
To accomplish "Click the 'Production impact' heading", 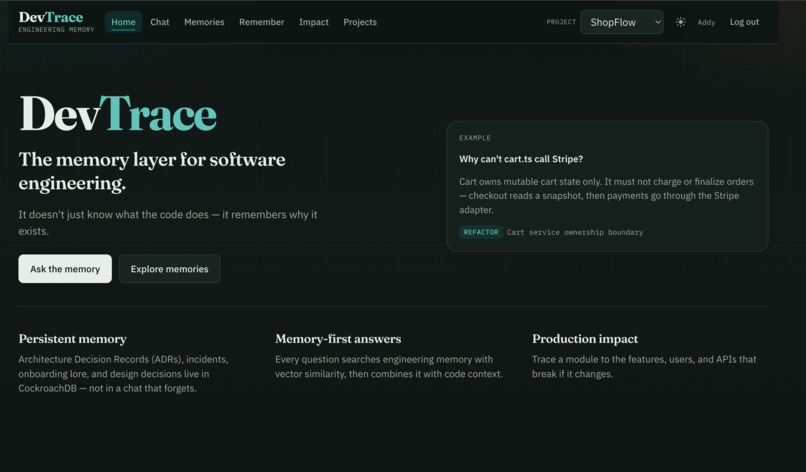I will 584,339.
